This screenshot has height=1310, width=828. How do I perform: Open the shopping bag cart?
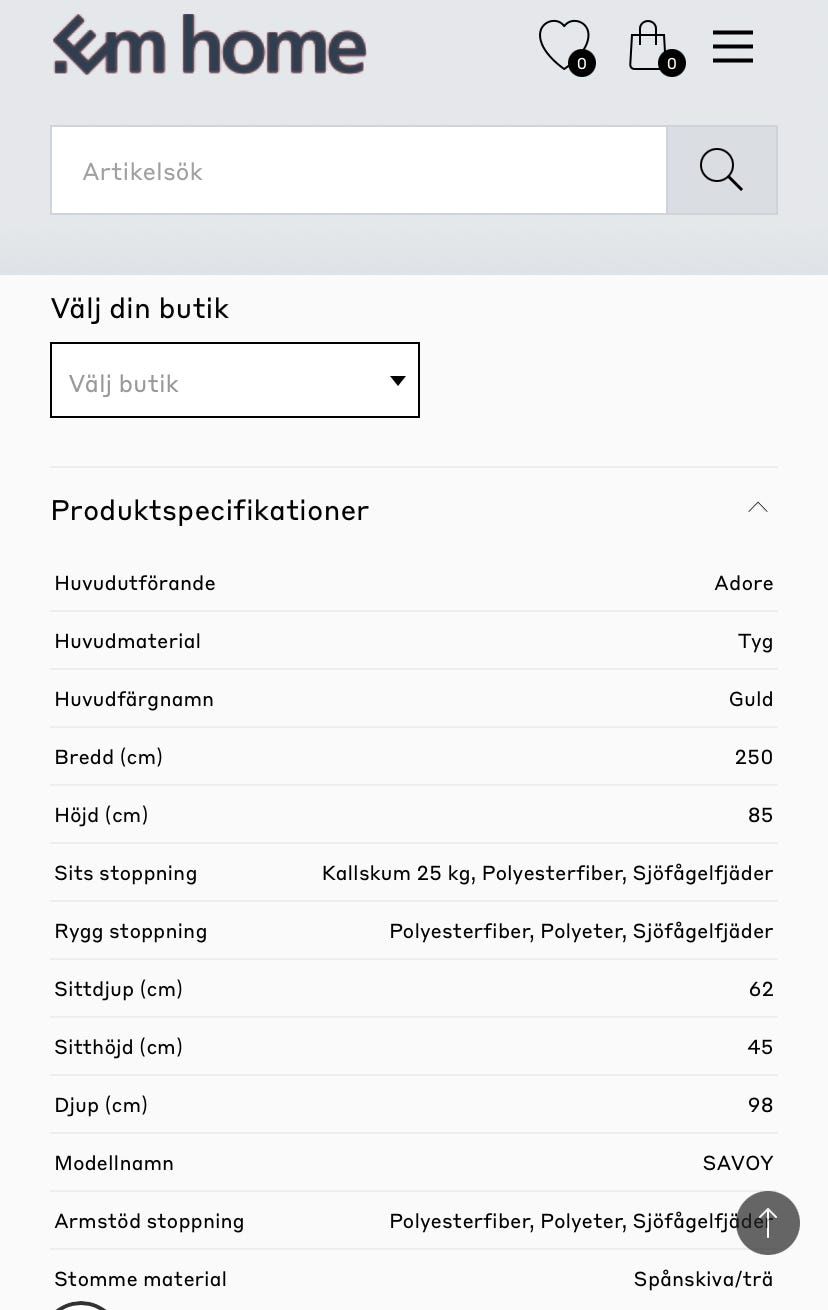647,46
